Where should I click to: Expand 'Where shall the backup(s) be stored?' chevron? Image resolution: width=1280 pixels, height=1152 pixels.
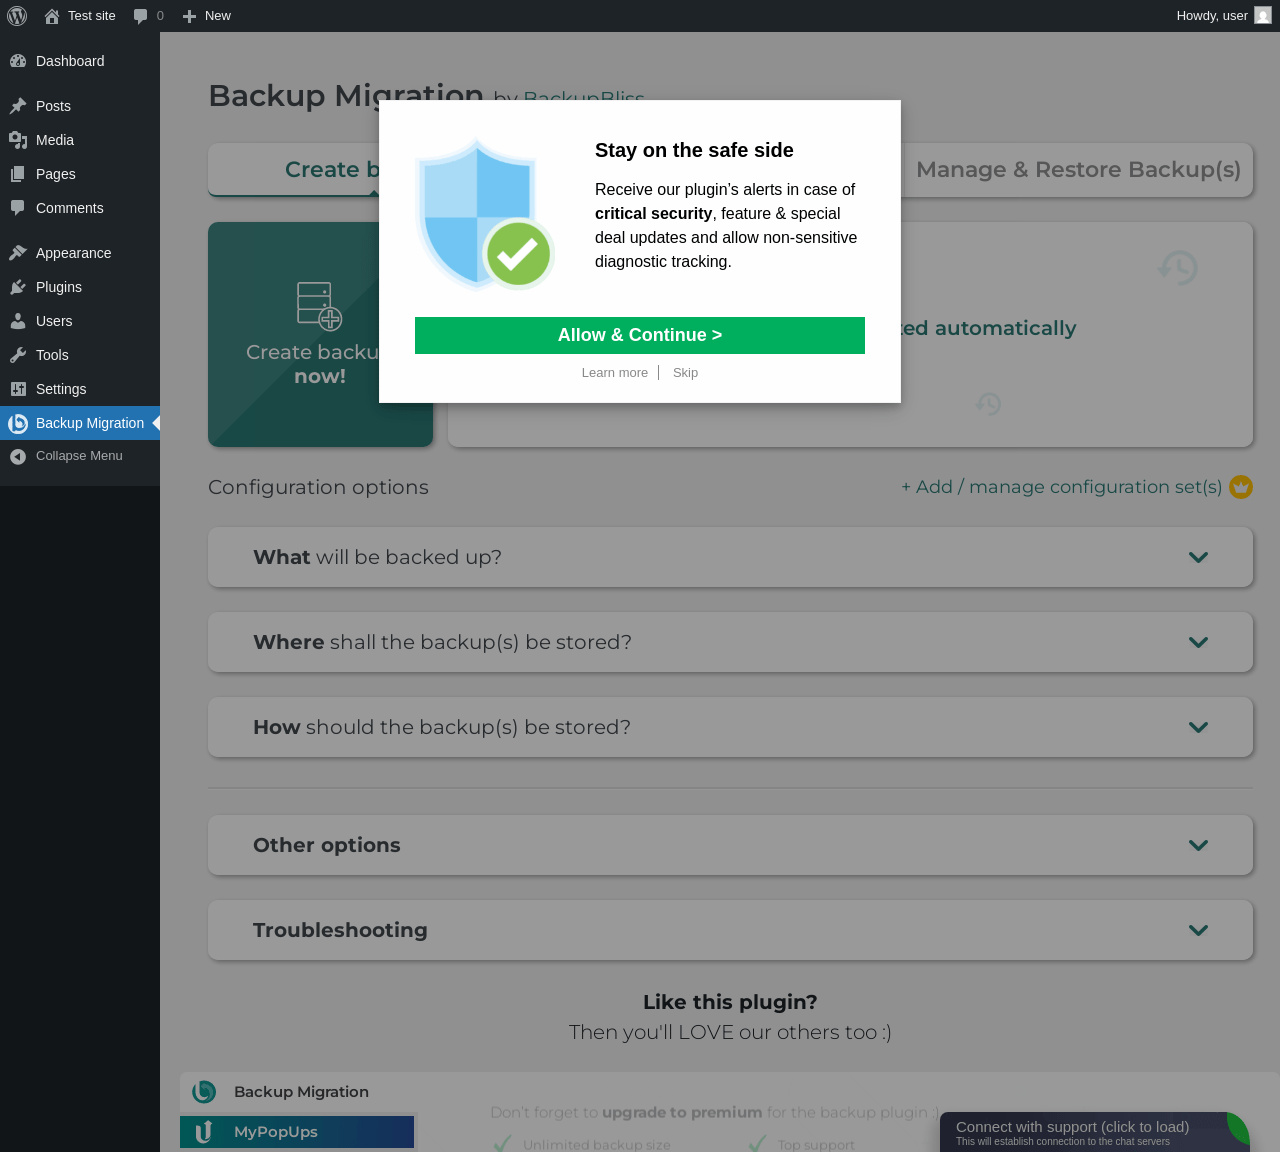click(1199, 642)
